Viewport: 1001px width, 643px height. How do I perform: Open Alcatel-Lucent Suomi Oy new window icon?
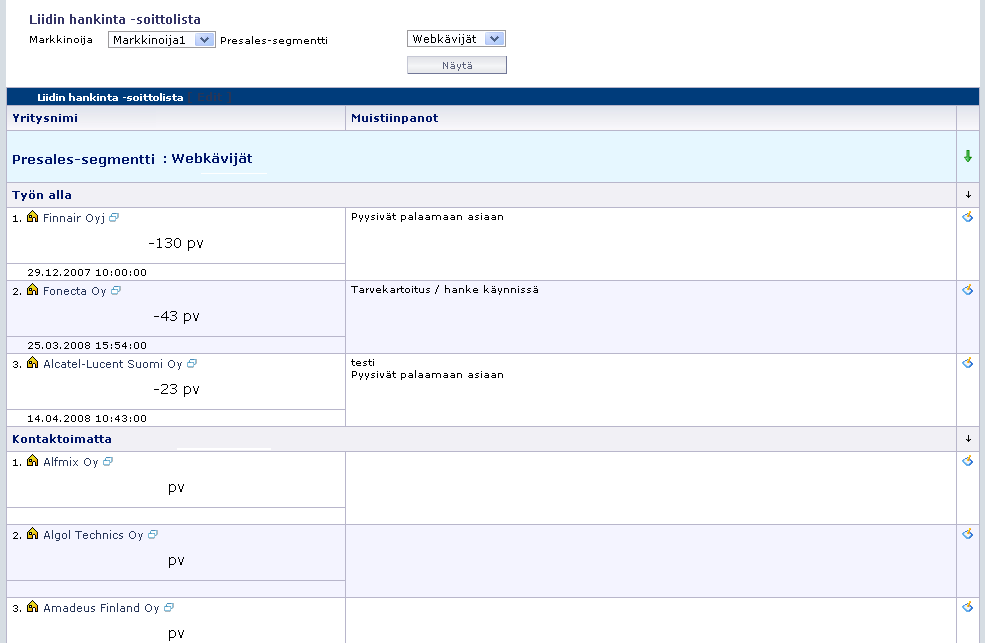tap(192, 363)
